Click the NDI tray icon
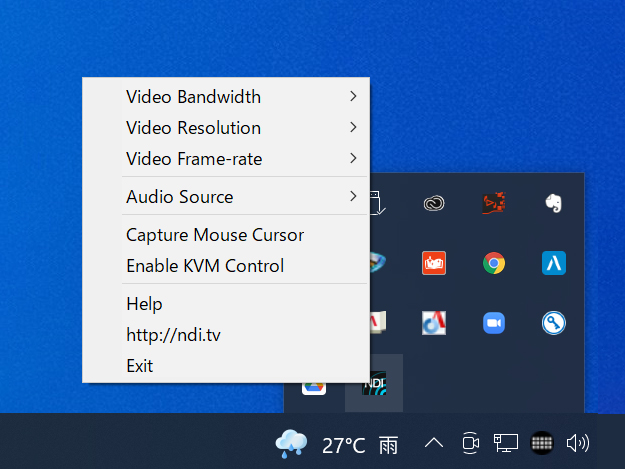The width and height of the screenshot is (625, 469). coord(374,384)
